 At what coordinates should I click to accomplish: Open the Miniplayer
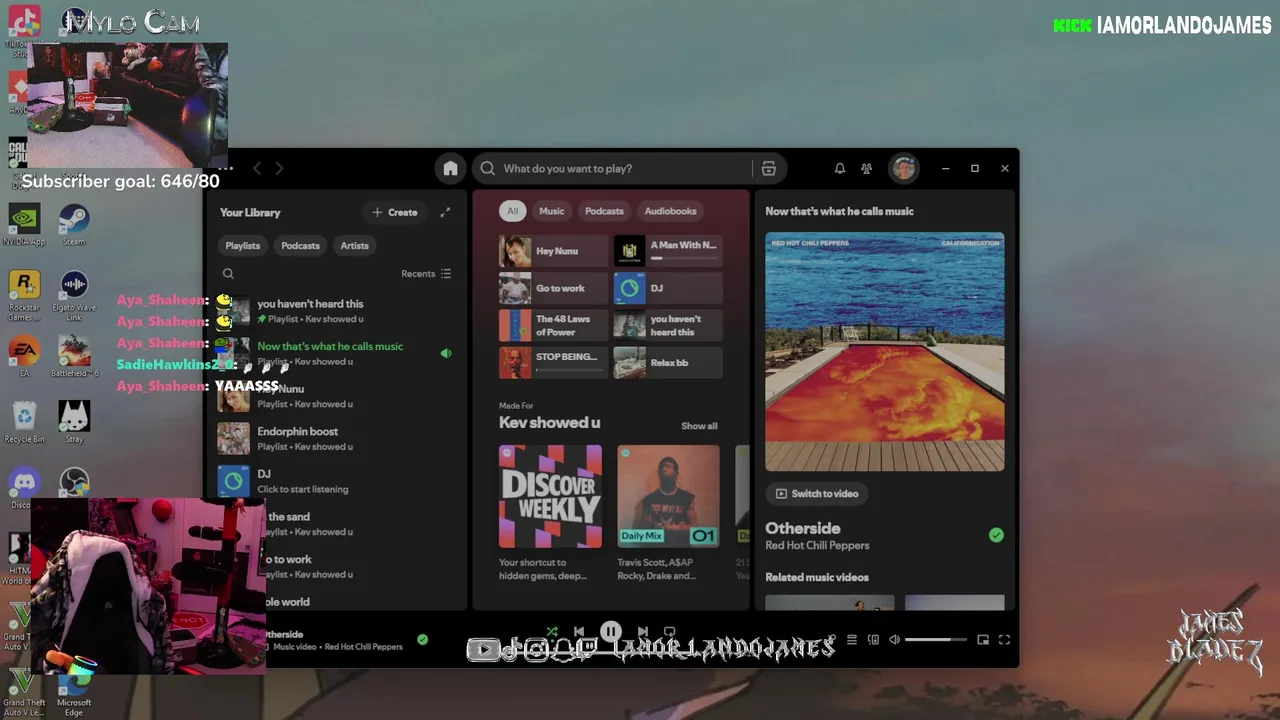[983, 640]
